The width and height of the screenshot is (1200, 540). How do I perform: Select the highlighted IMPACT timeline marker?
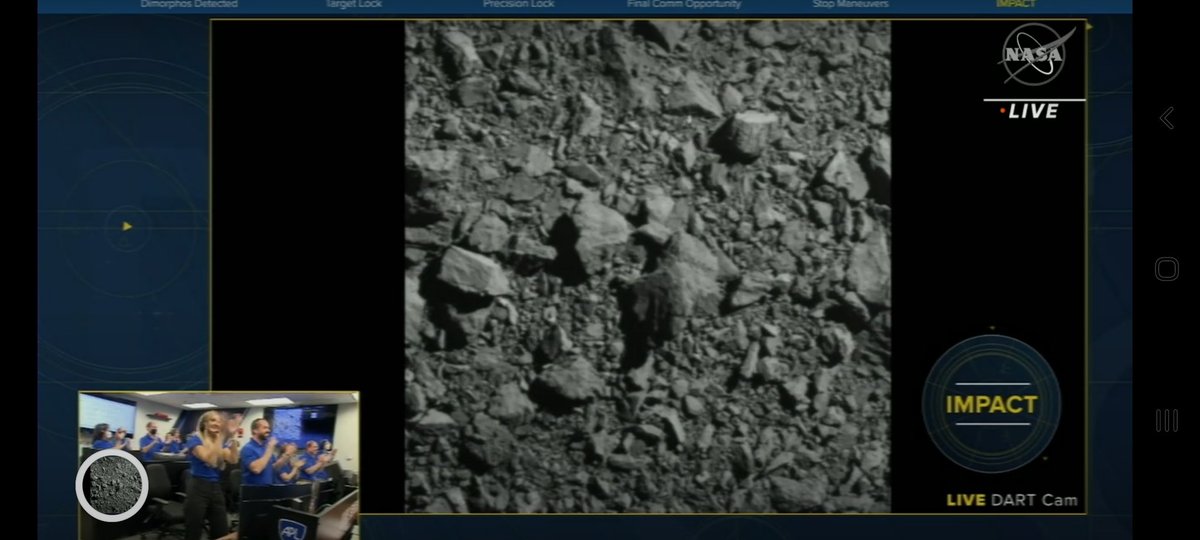(x=1016, y=5)
